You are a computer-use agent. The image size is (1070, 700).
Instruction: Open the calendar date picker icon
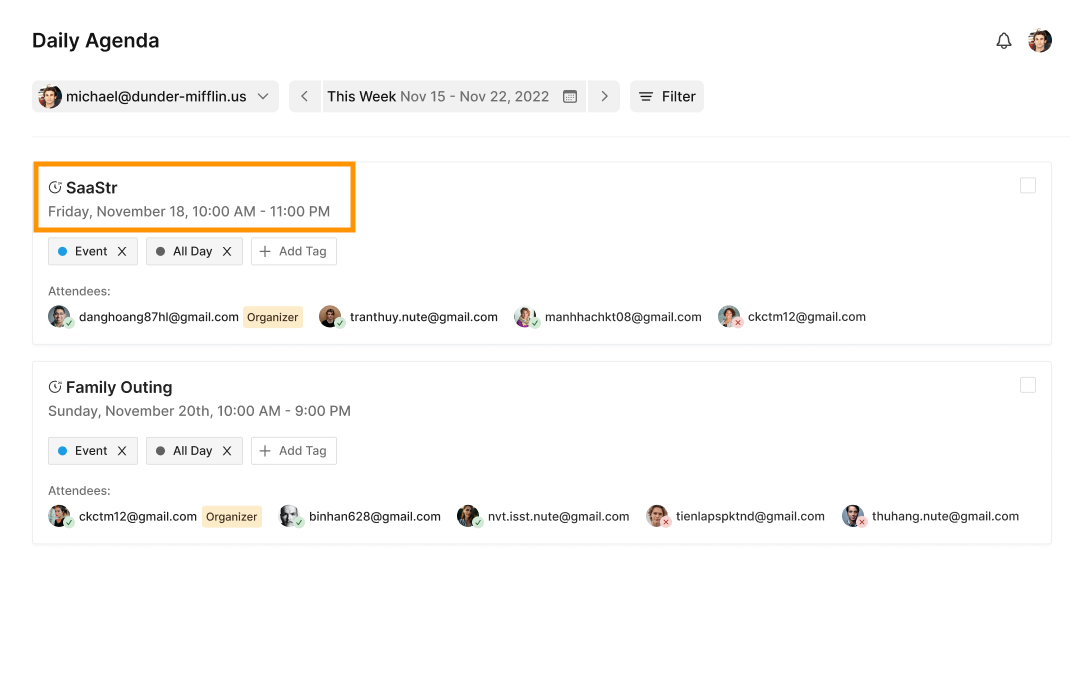pyautogui.click(x=570, y=97)
